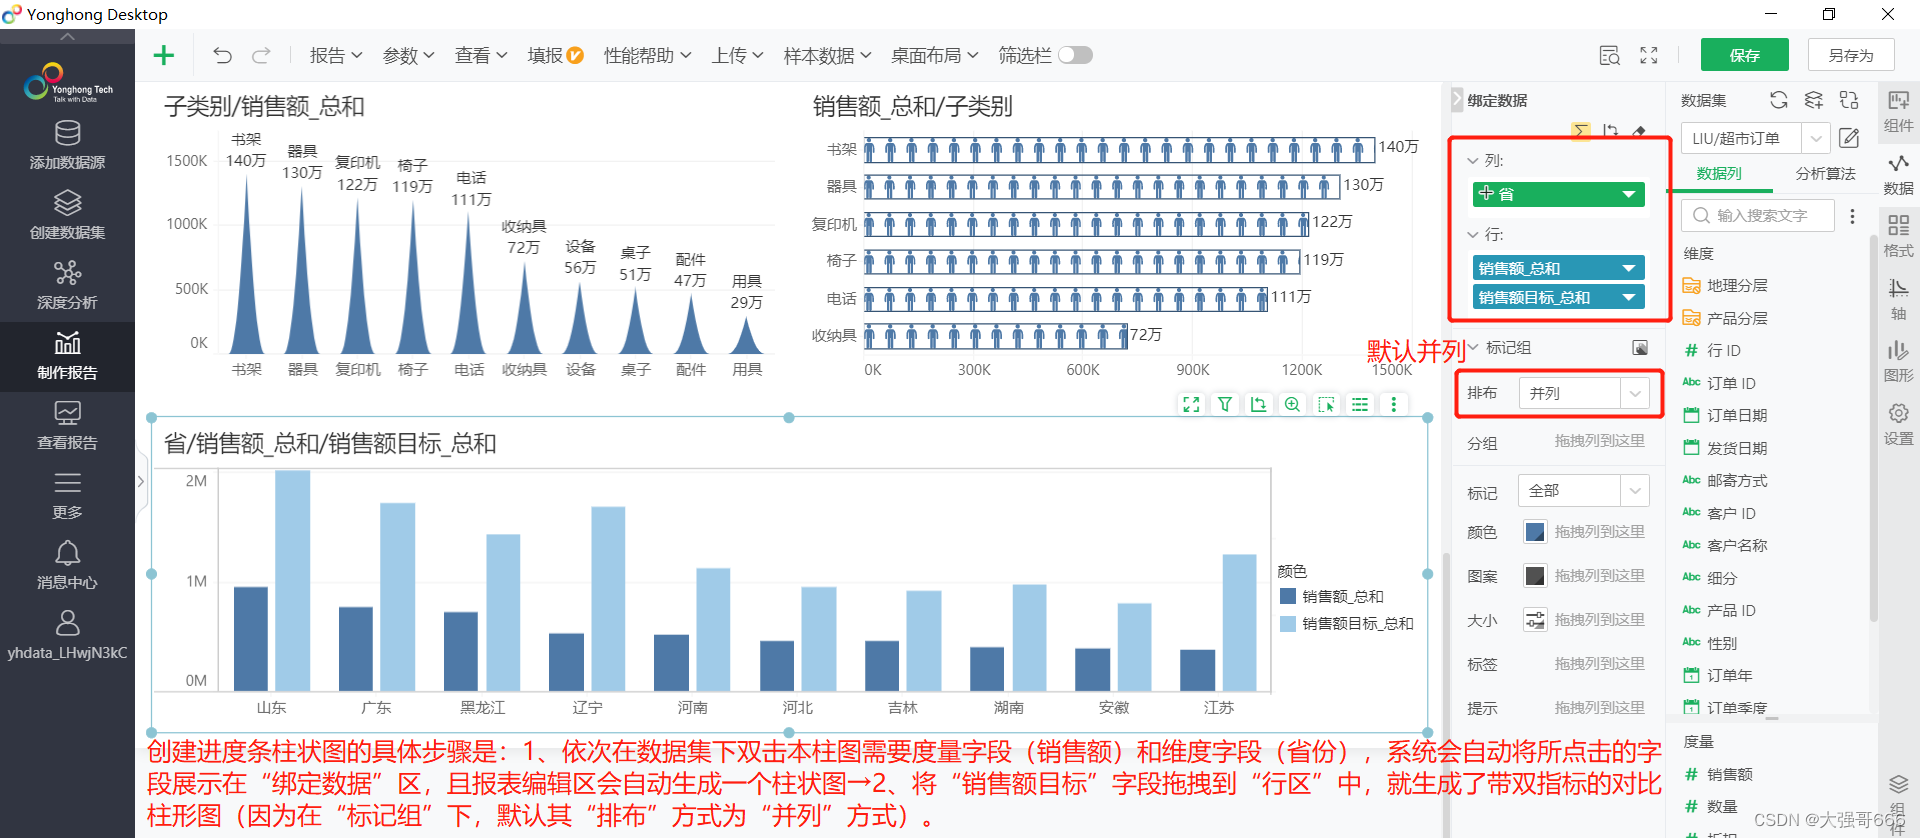The image size is (1920, 838).
Task: Open 设置 panel on right rail
Action: click(1898, 424)
